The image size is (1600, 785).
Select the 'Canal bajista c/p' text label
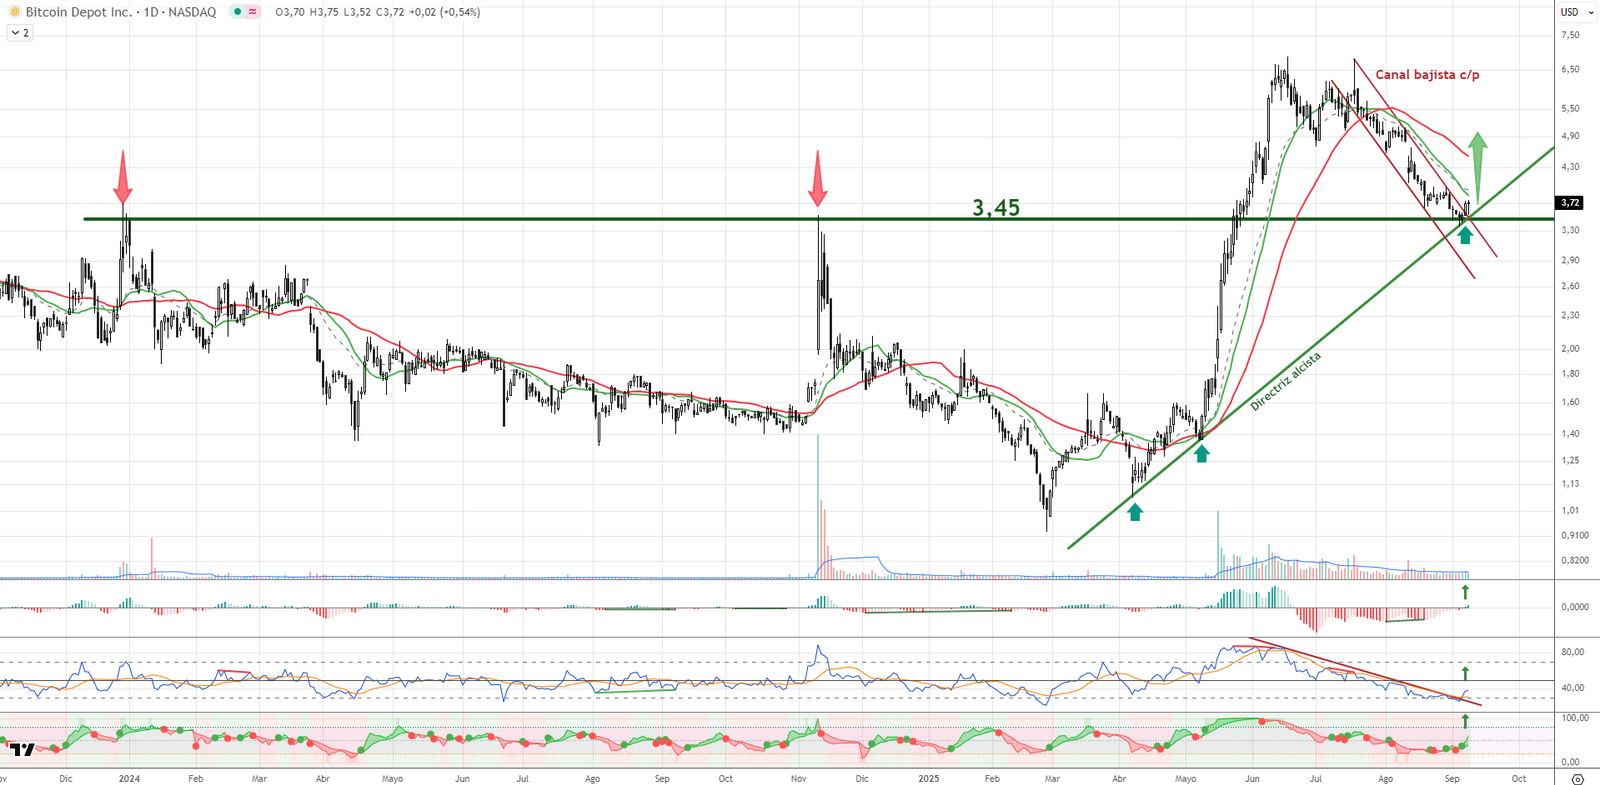[1427, 75]
